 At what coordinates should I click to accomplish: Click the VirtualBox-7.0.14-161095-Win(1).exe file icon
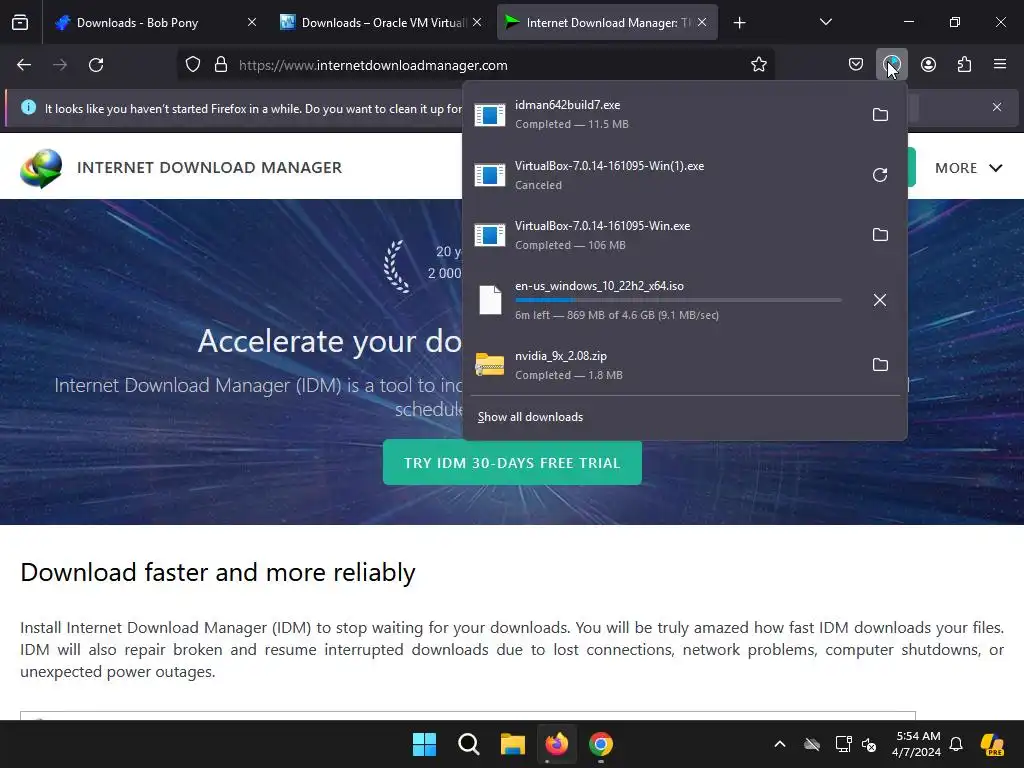(490, 175)
